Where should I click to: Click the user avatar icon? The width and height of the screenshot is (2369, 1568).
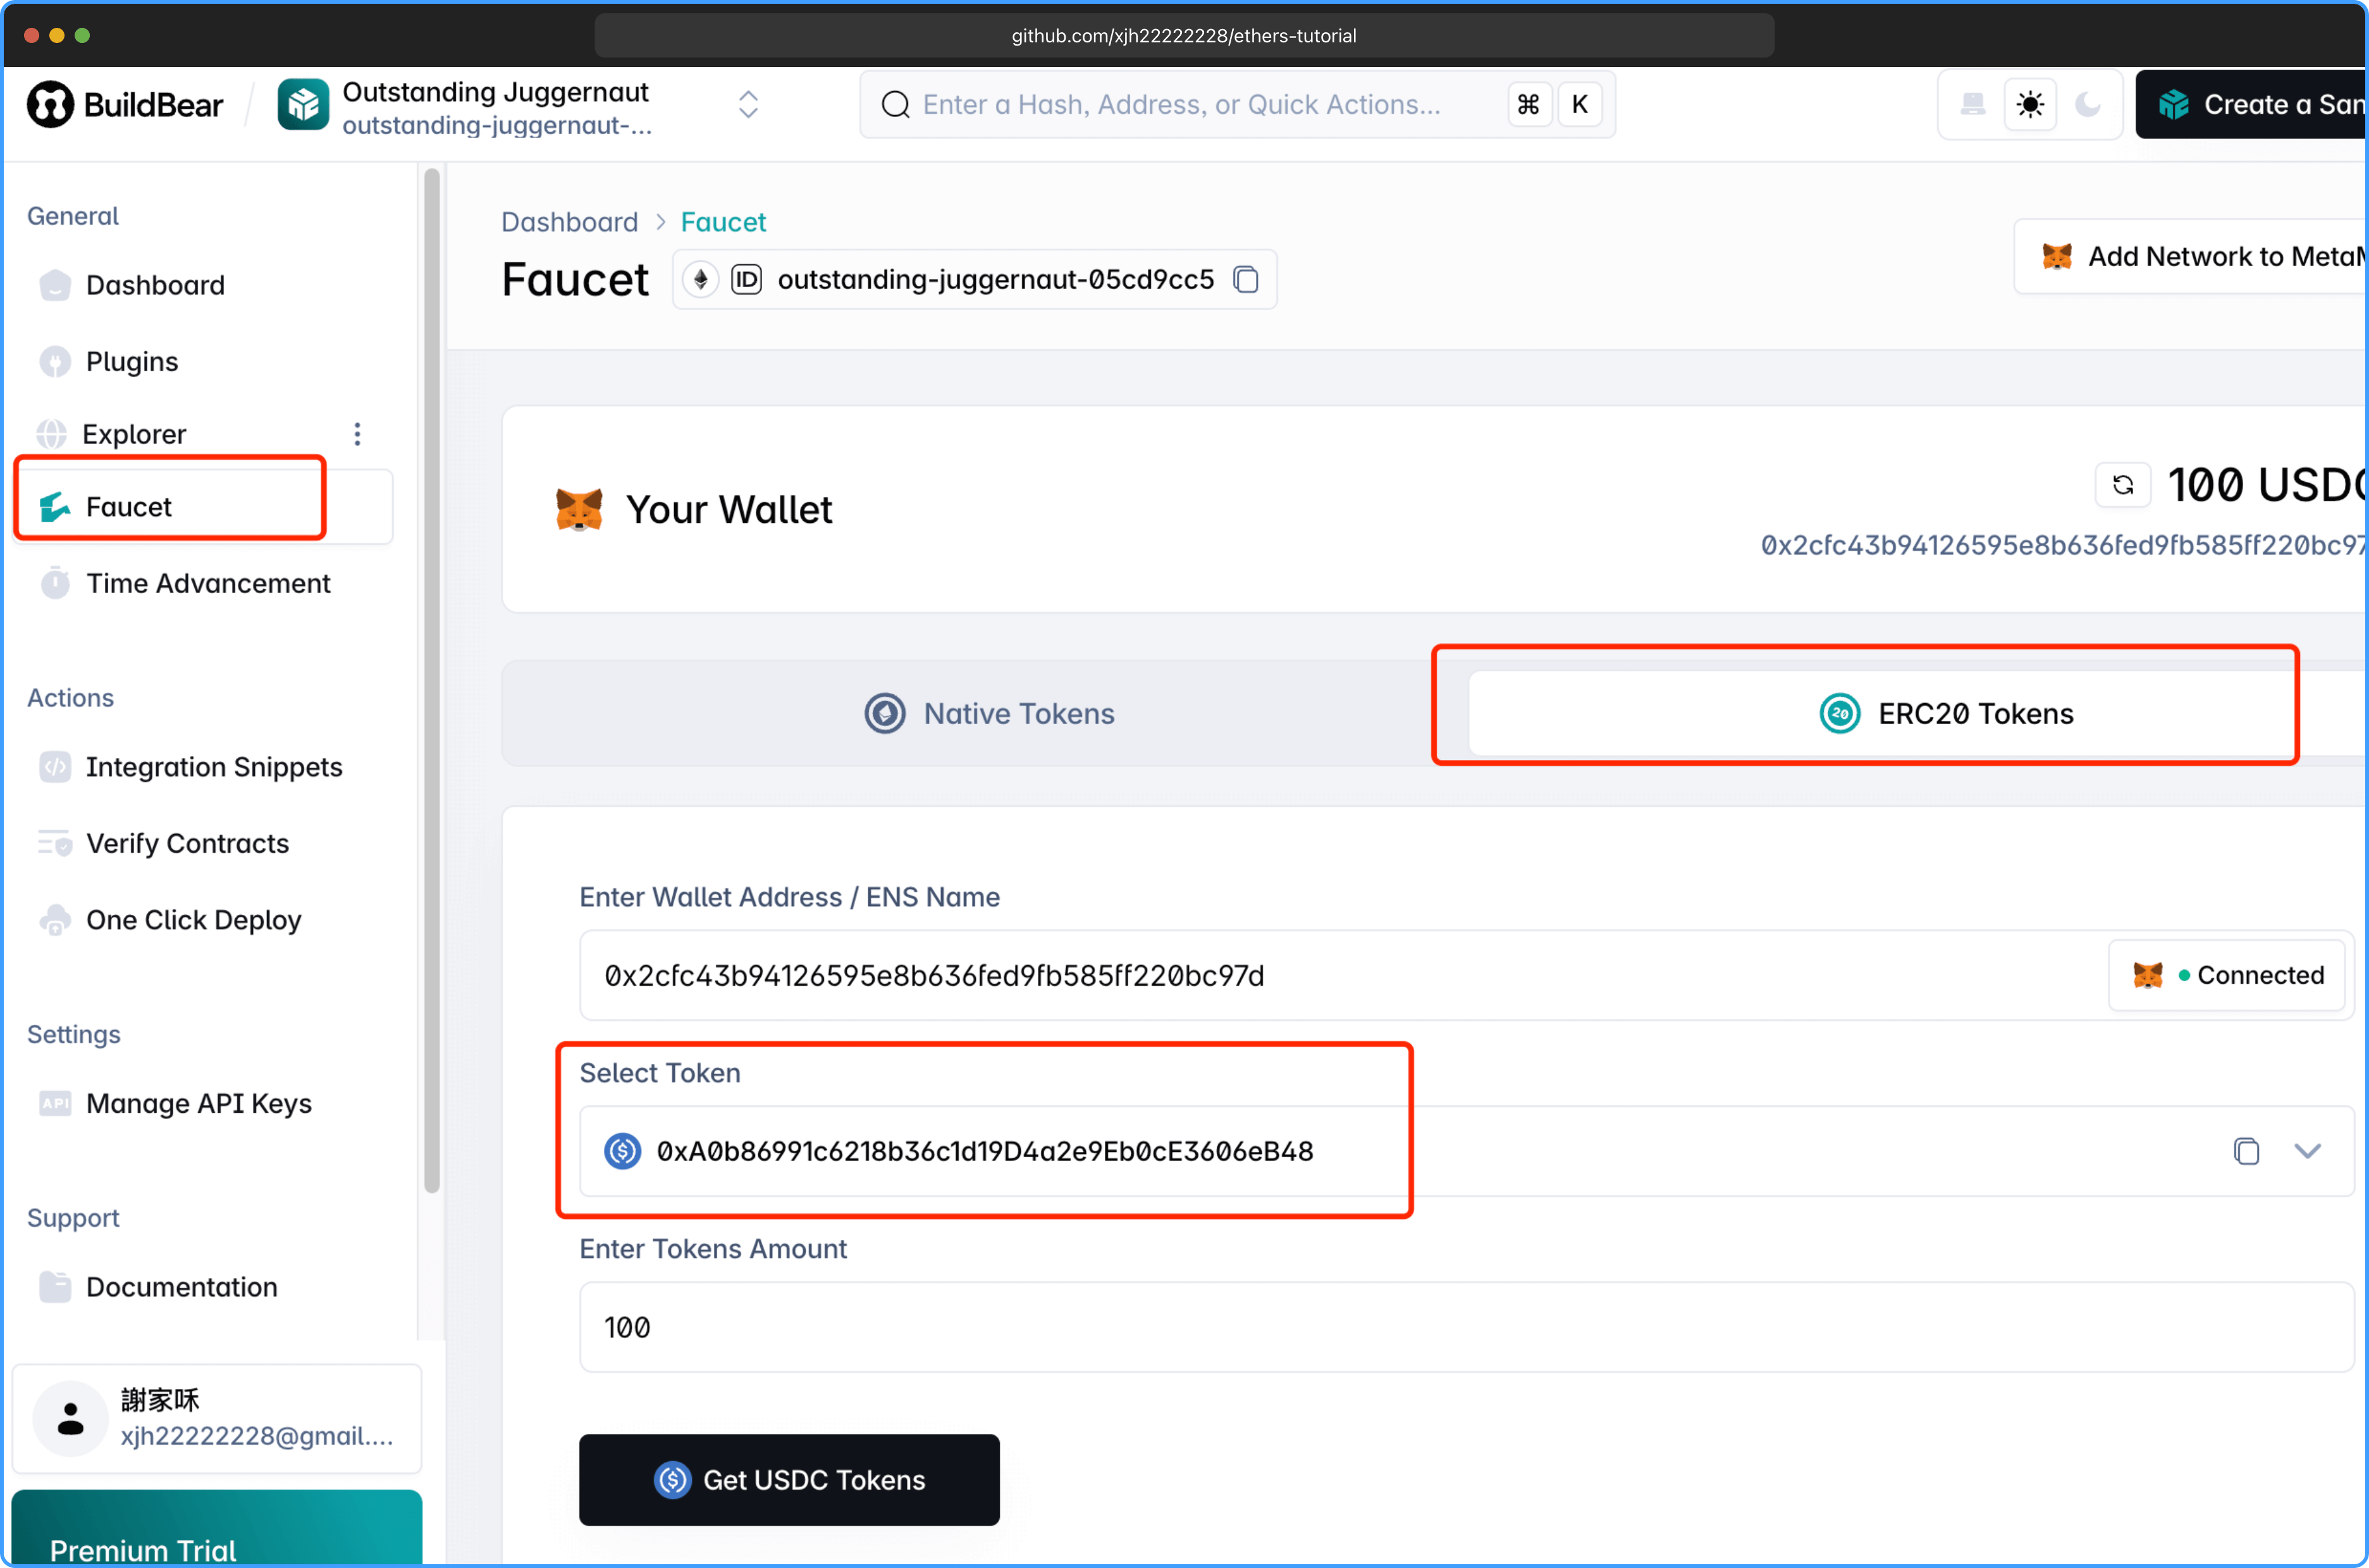70,1418
